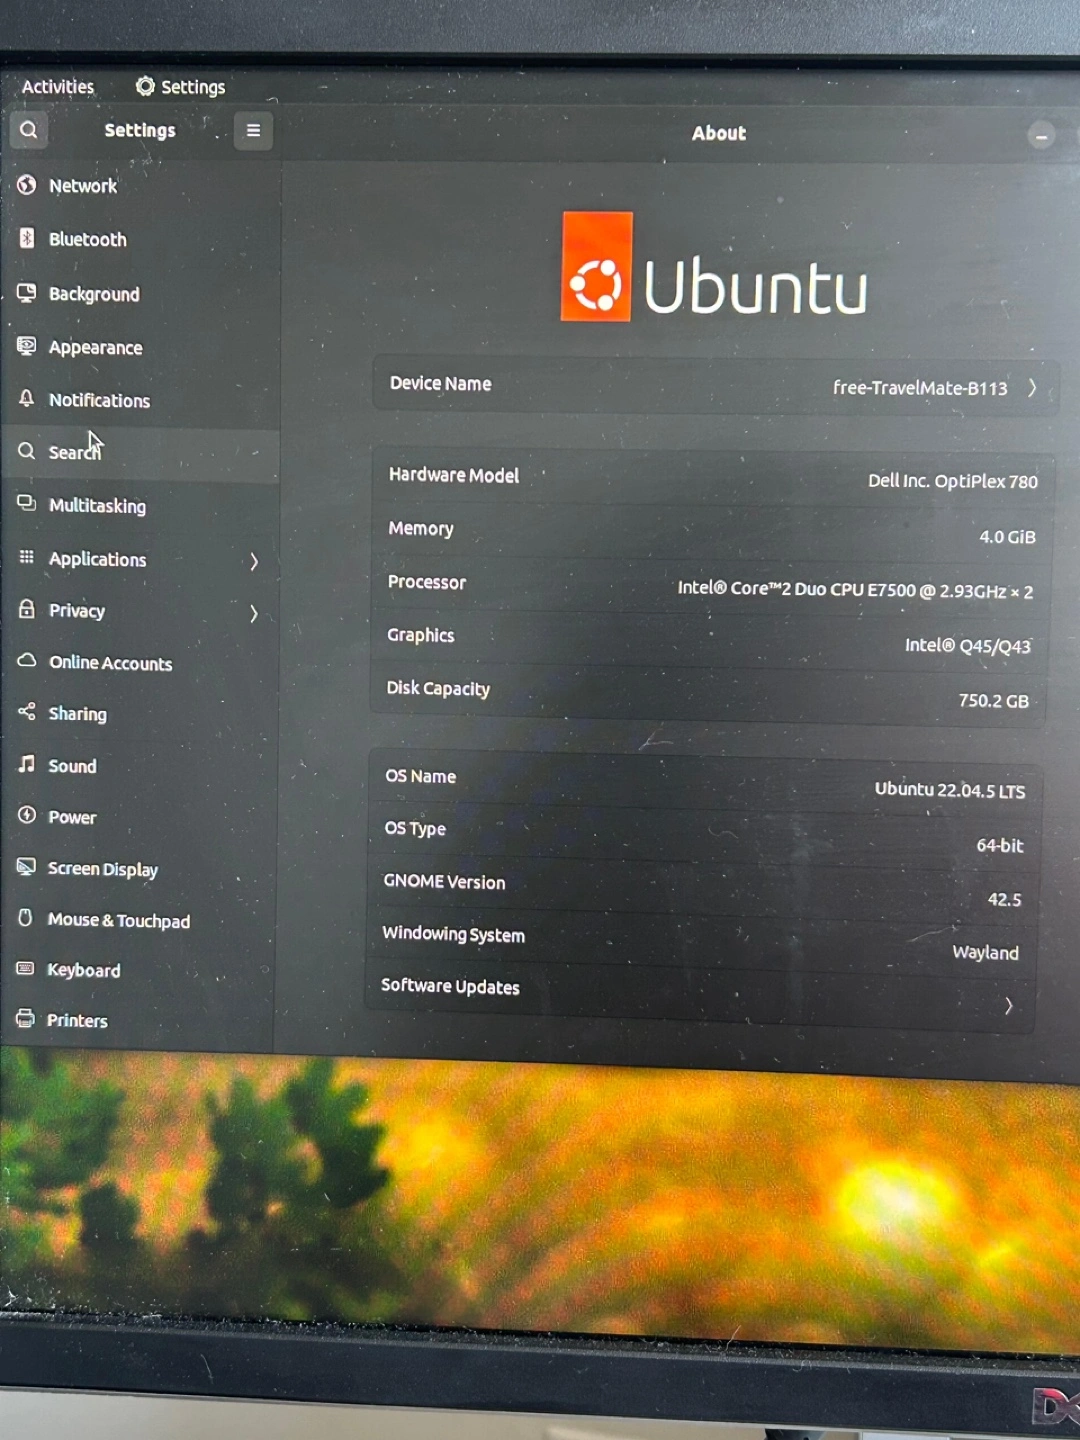1080x1440 pixels.
Task: Open the Settings app menu in top bar
Action: click(181, 87)
